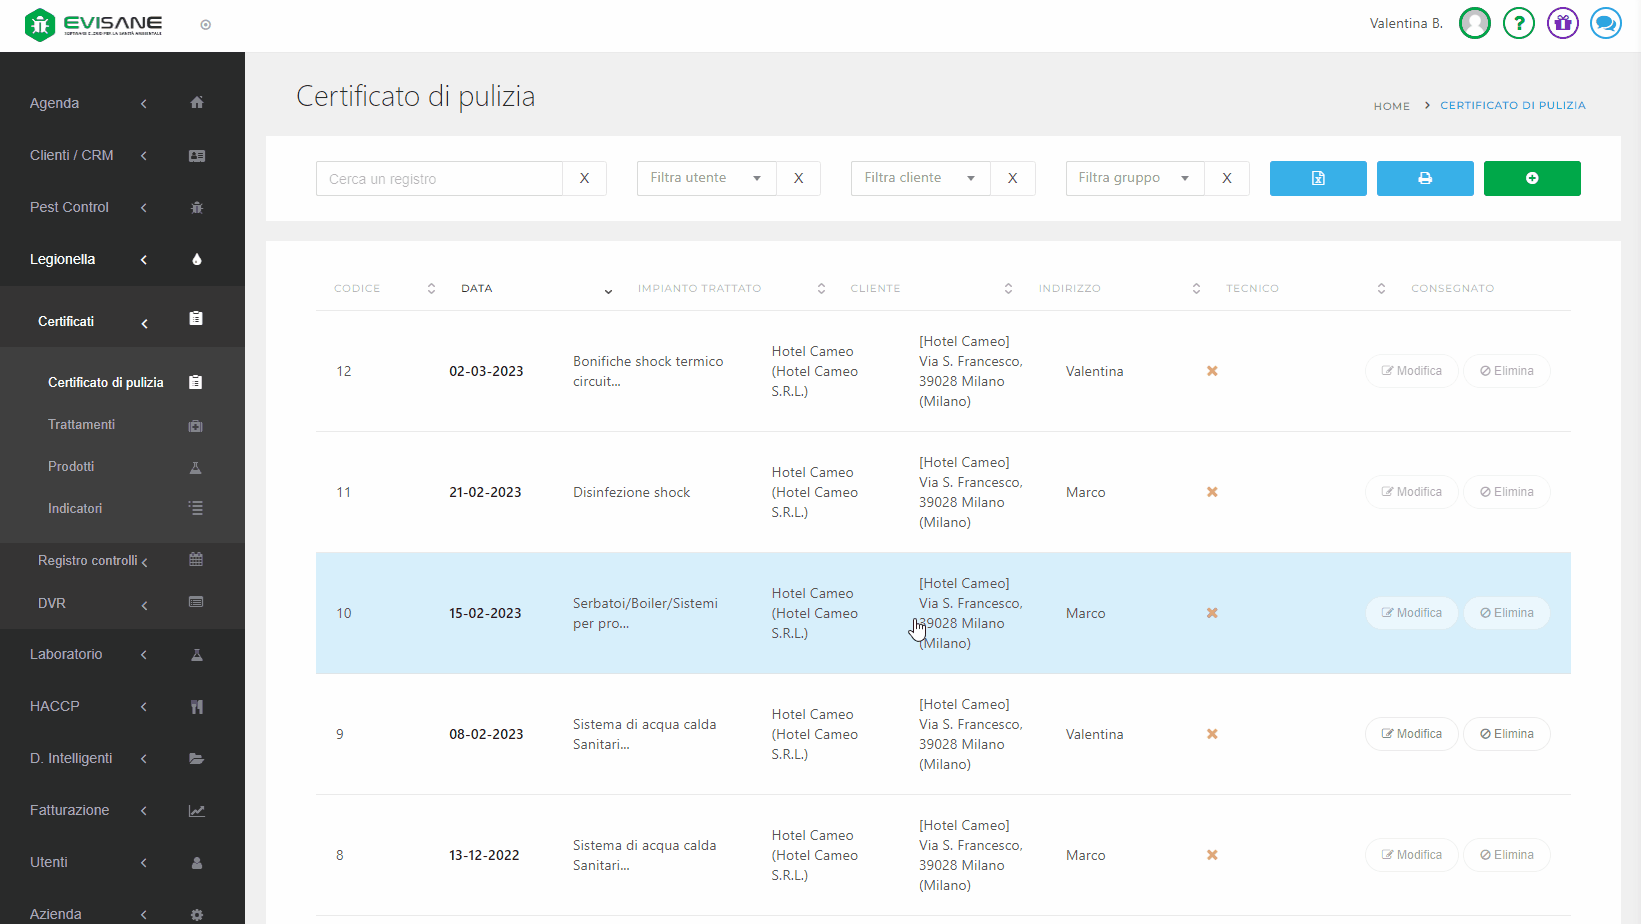Sort table by the Data column
This screenshot has height=924, width=1641.
pos(477,289)
